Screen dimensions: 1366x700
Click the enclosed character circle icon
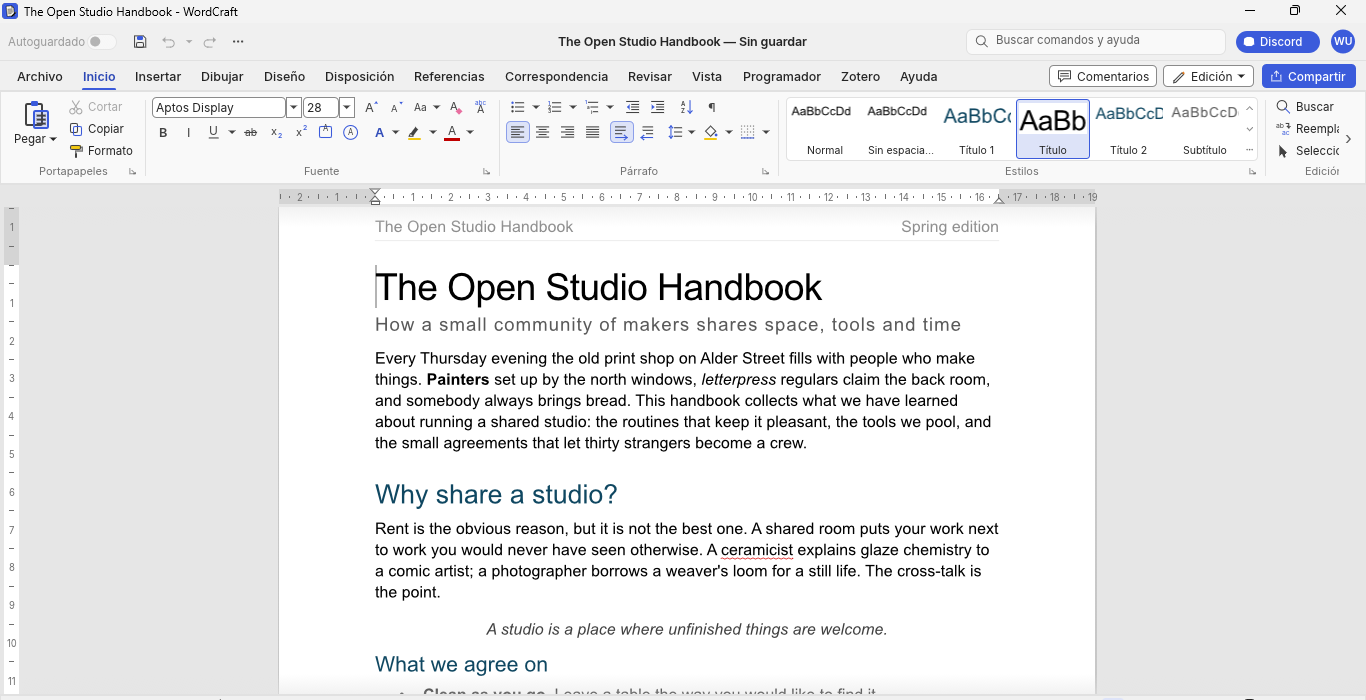[x=351, y=133]
